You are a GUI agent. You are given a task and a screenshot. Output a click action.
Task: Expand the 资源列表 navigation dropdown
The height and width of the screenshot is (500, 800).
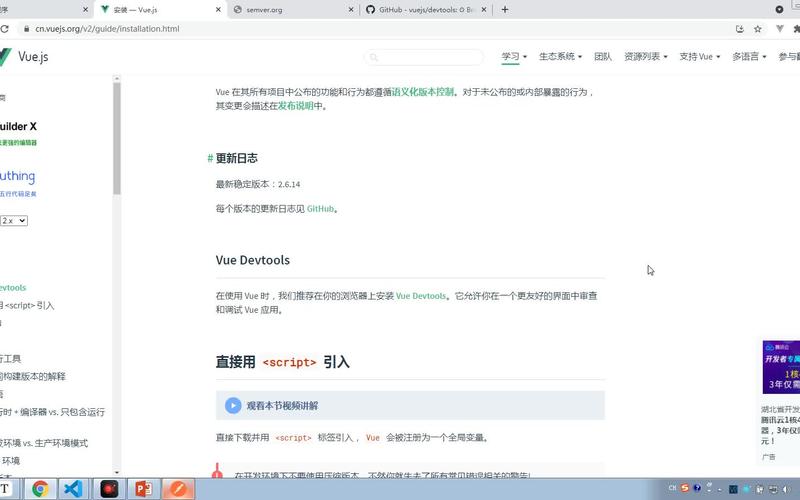[645, 57]
